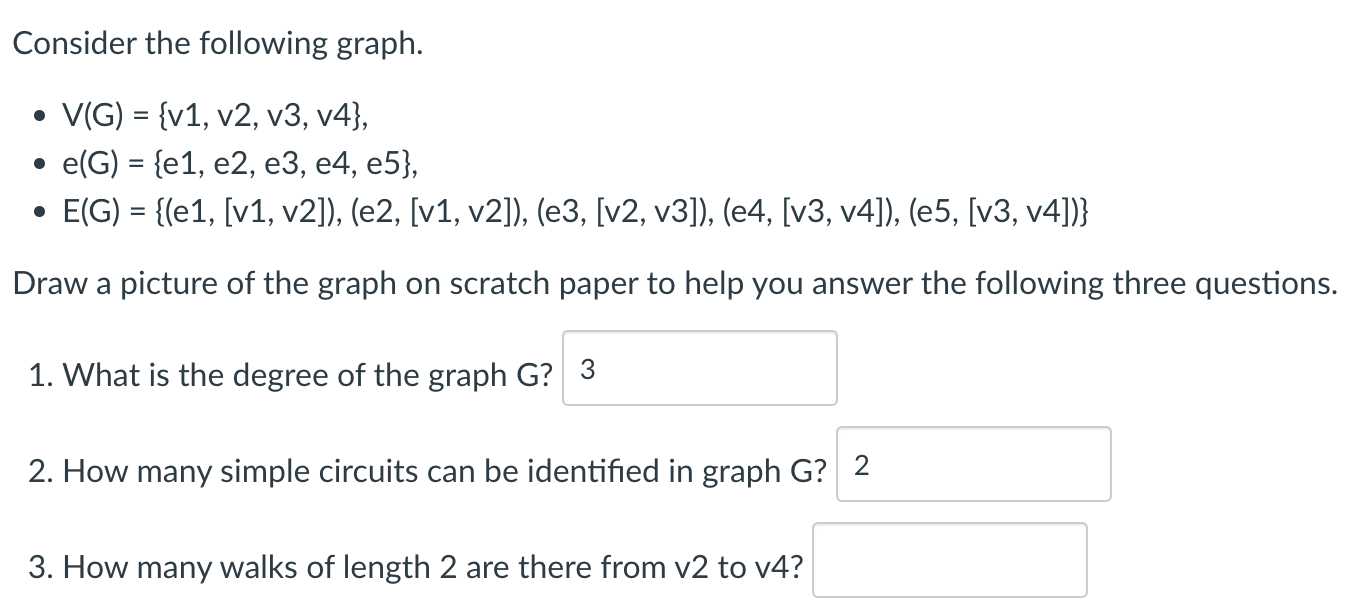This screenshot has height=614, width=1366.
Task: Click the scratch paper instruction sentence
Action: point(674,283)
